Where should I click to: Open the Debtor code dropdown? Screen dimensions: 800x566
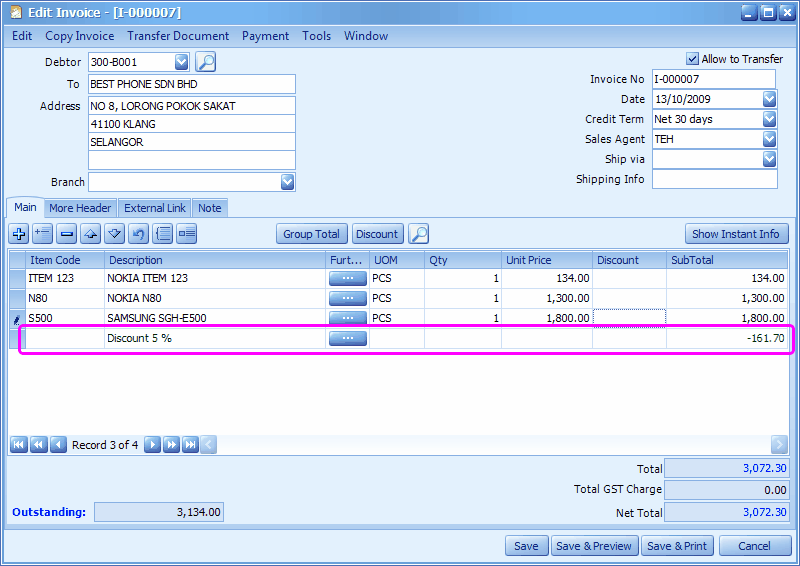pyautogui.click(x=181, y=62)
